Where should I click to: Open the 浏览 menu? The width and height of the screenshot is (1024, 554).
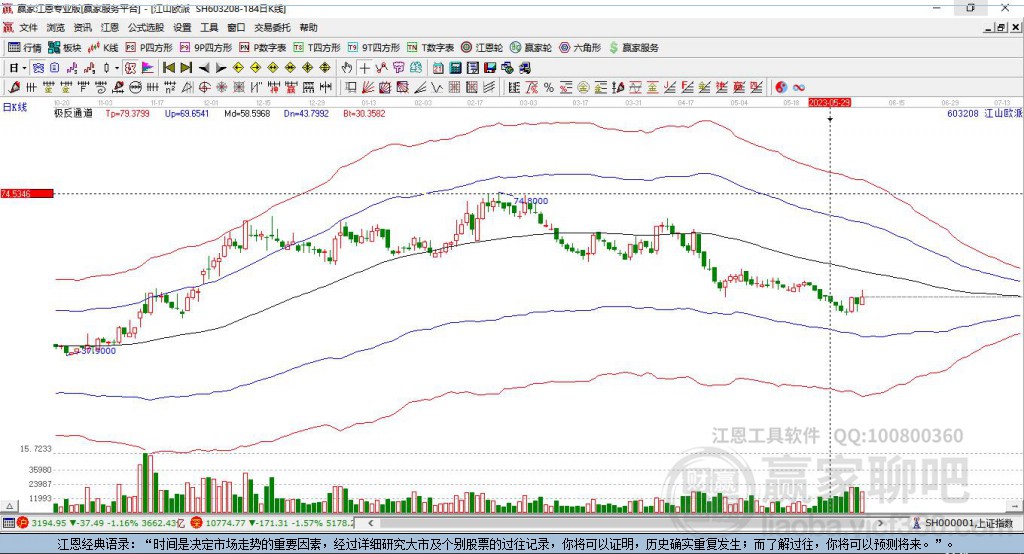pyautogui.click(x=56, y=27)
